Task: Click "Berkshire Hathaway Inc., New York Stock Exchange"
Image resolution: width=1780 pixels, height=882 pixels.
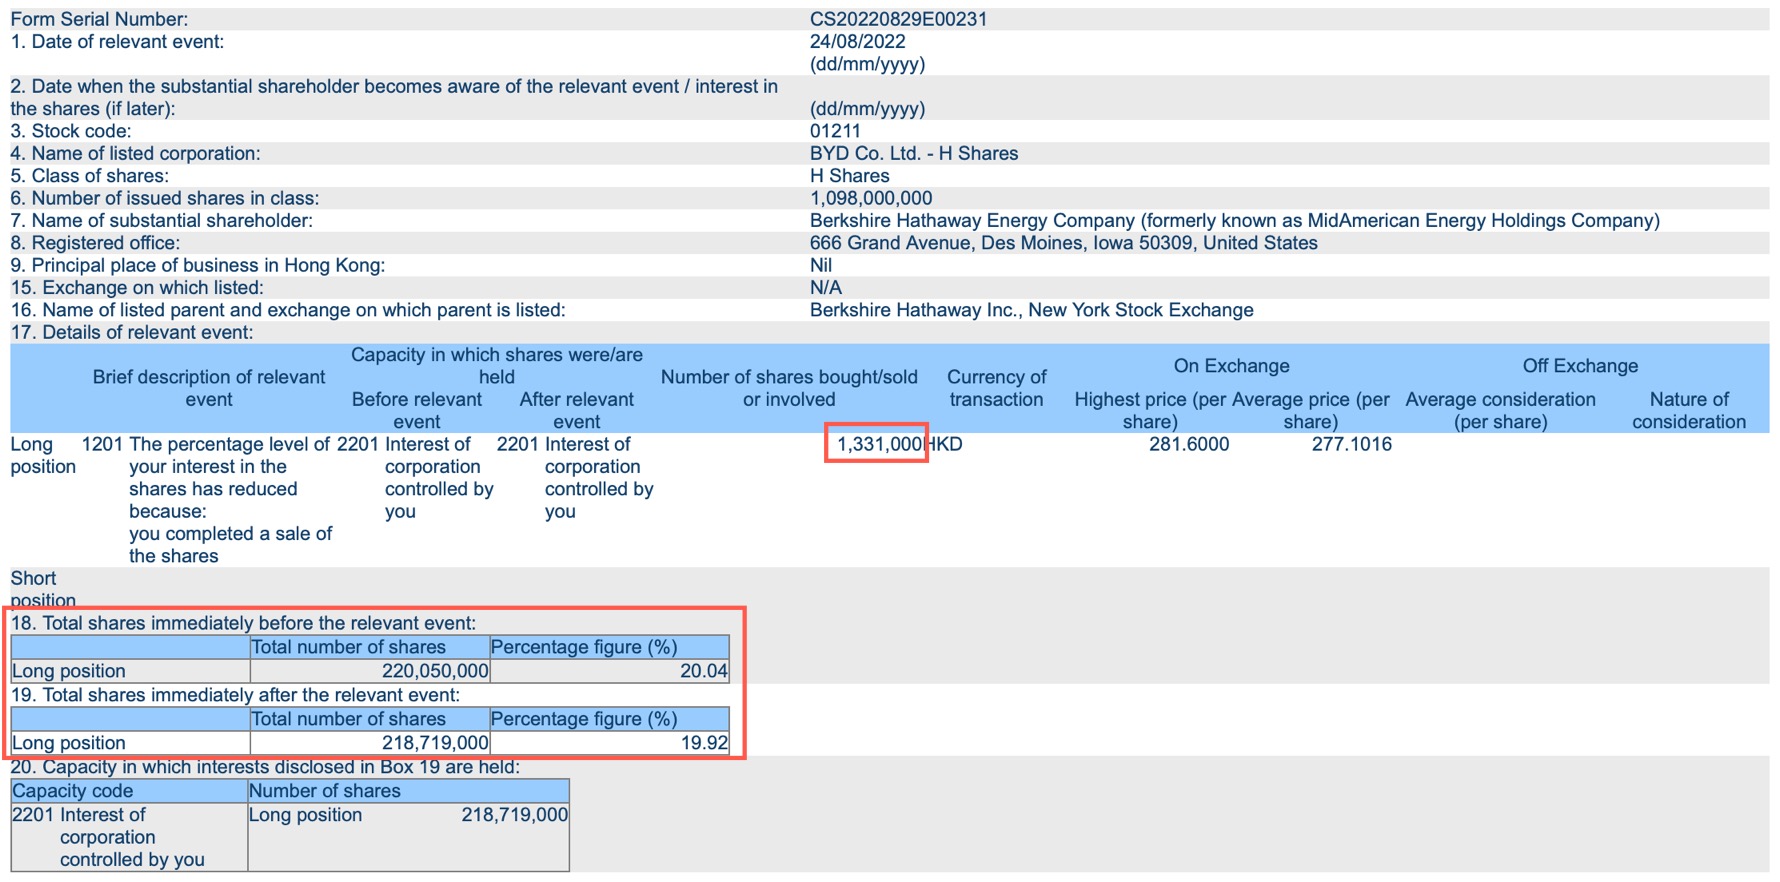Action: coord(1031,310)
